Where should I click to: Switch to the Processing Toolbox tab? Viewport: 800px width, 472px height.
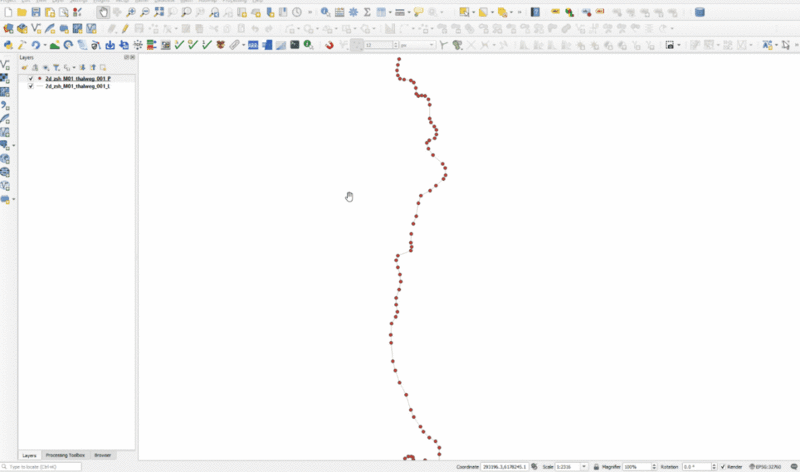click(x=65, y=455)
